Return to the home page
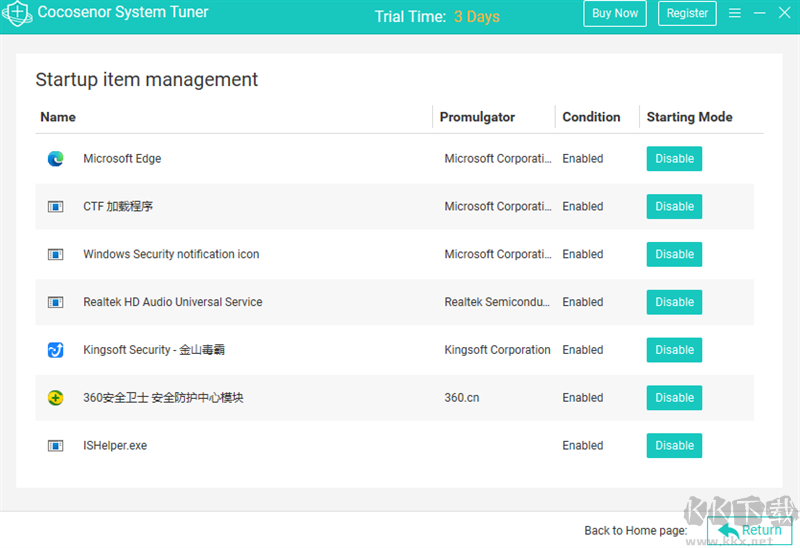The image size is (800, 548). point(749,530)
